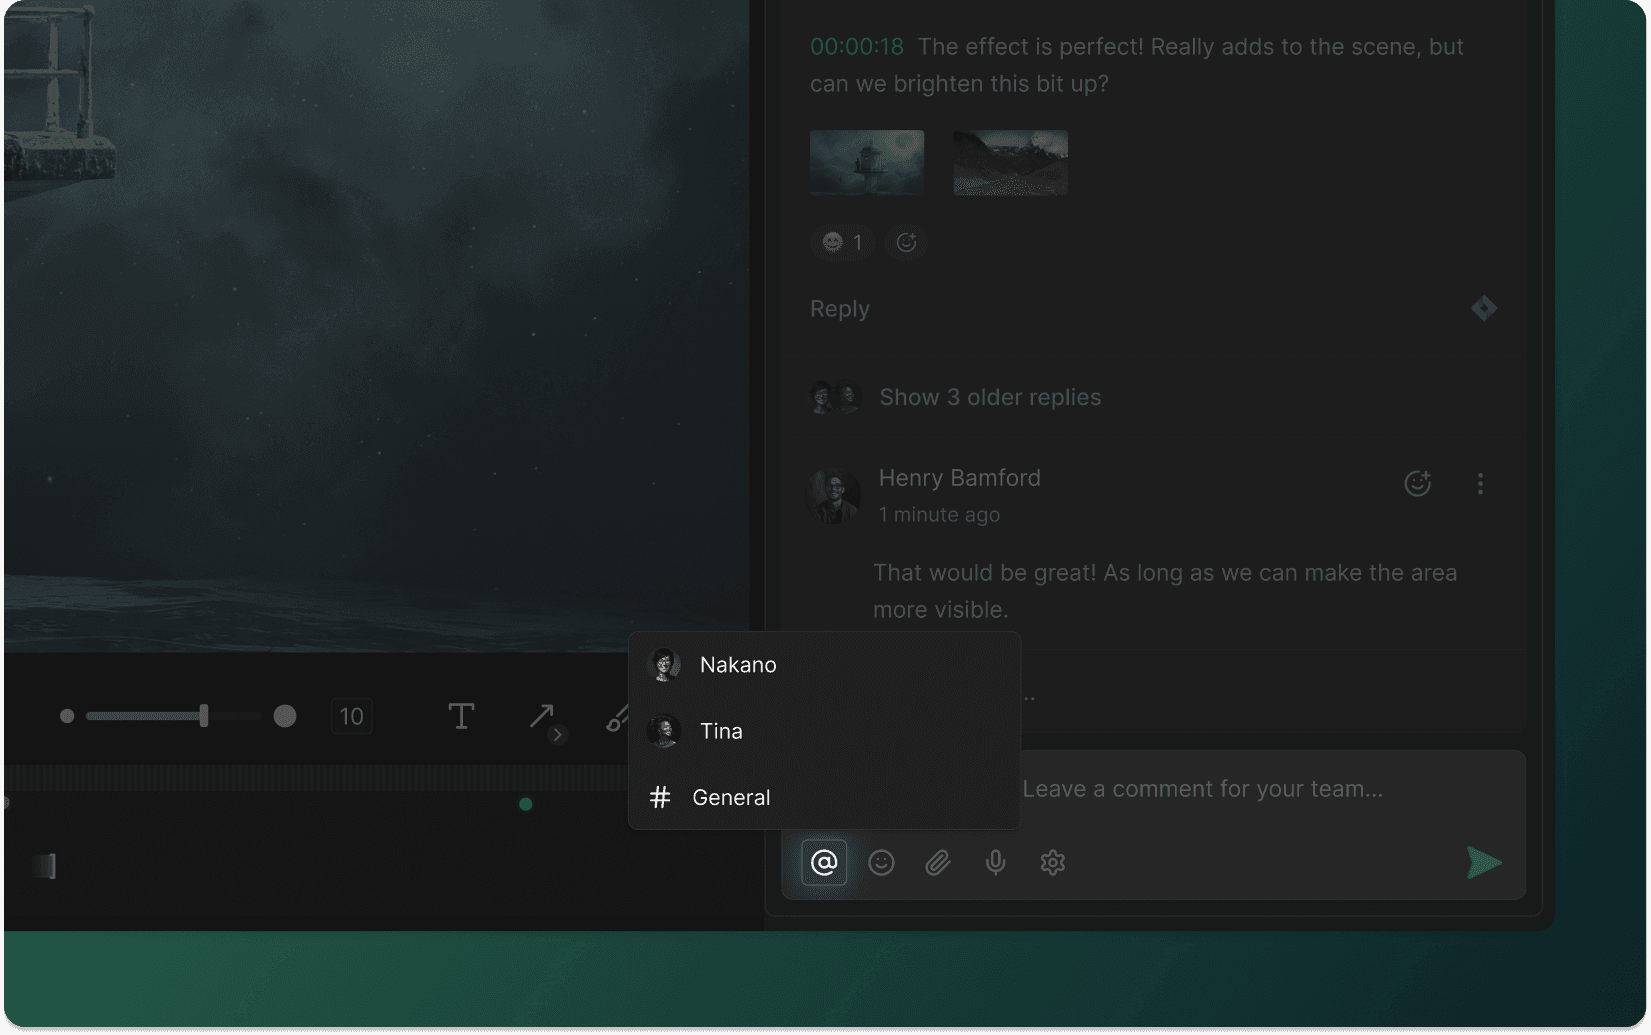Click the paperclip attachment icon

(x=938, y=863)
